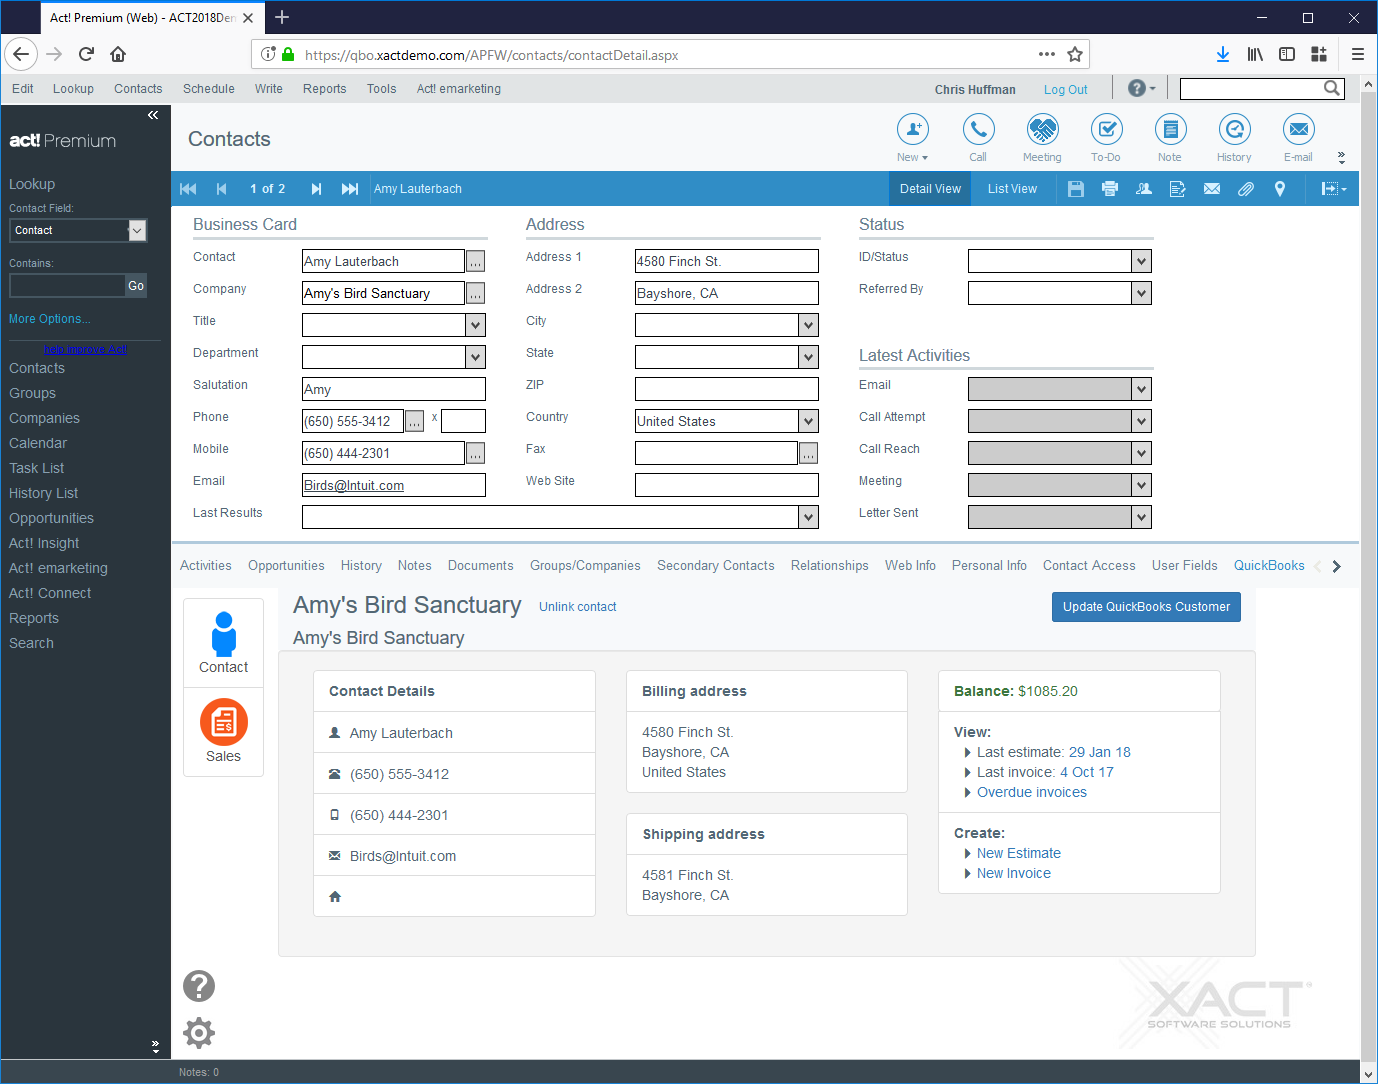This screenshot has height=1084, width=1378.
Task: Click the paperclip attach icon
Action: [x=1246, y=189]
